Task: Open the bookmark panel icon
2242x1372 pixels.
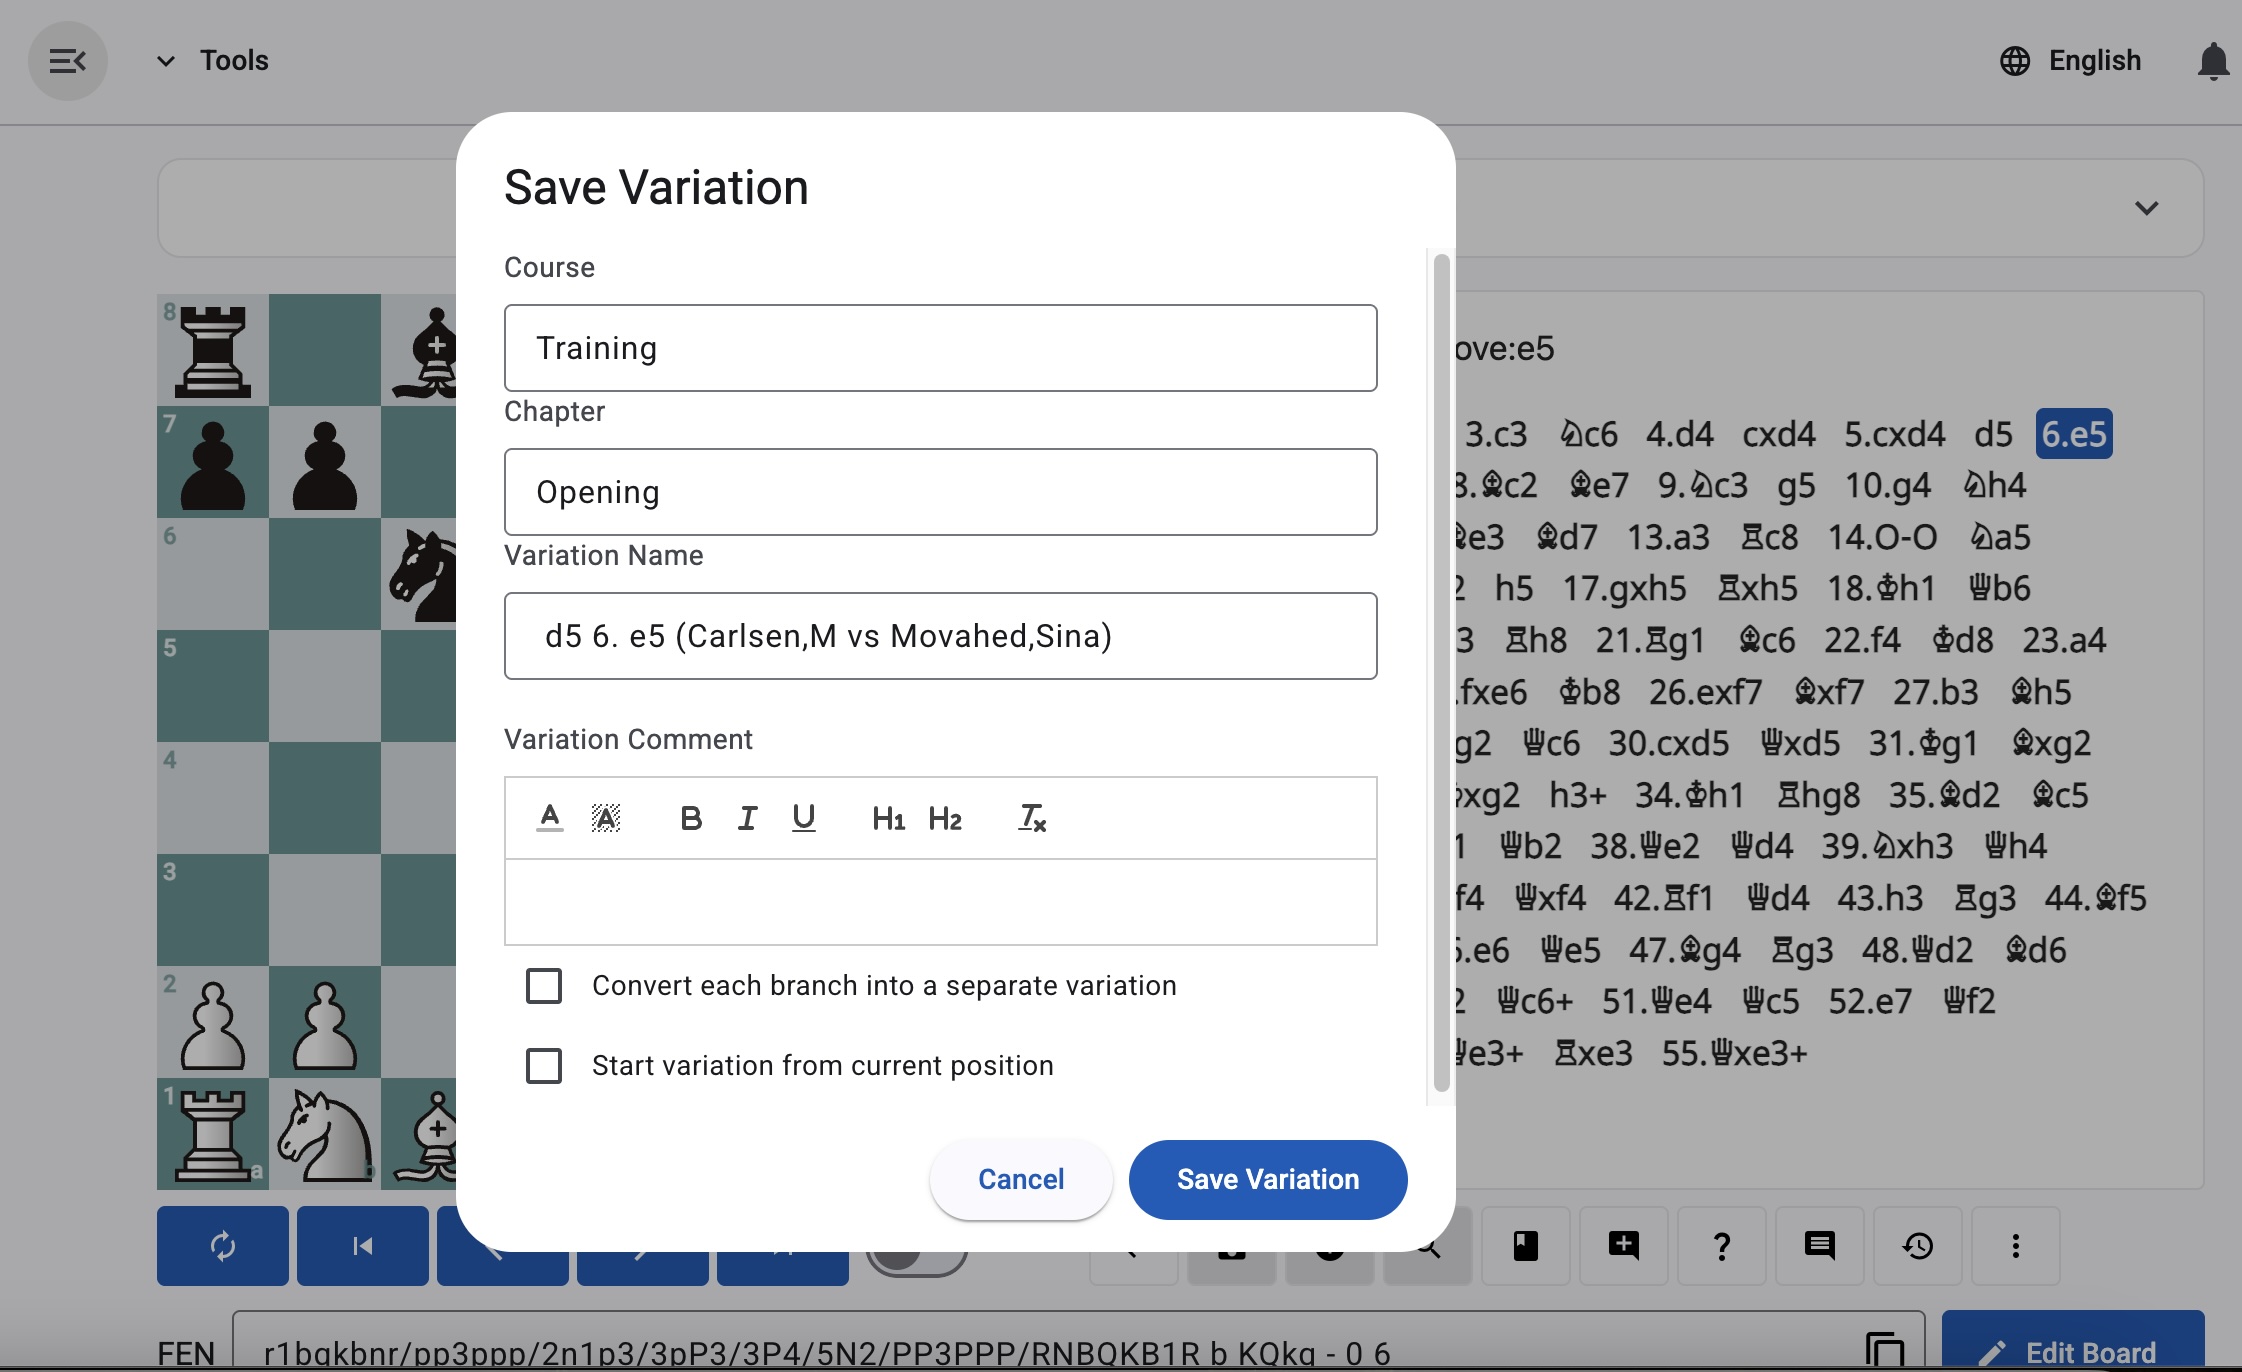Action: coord(1525,1245)
